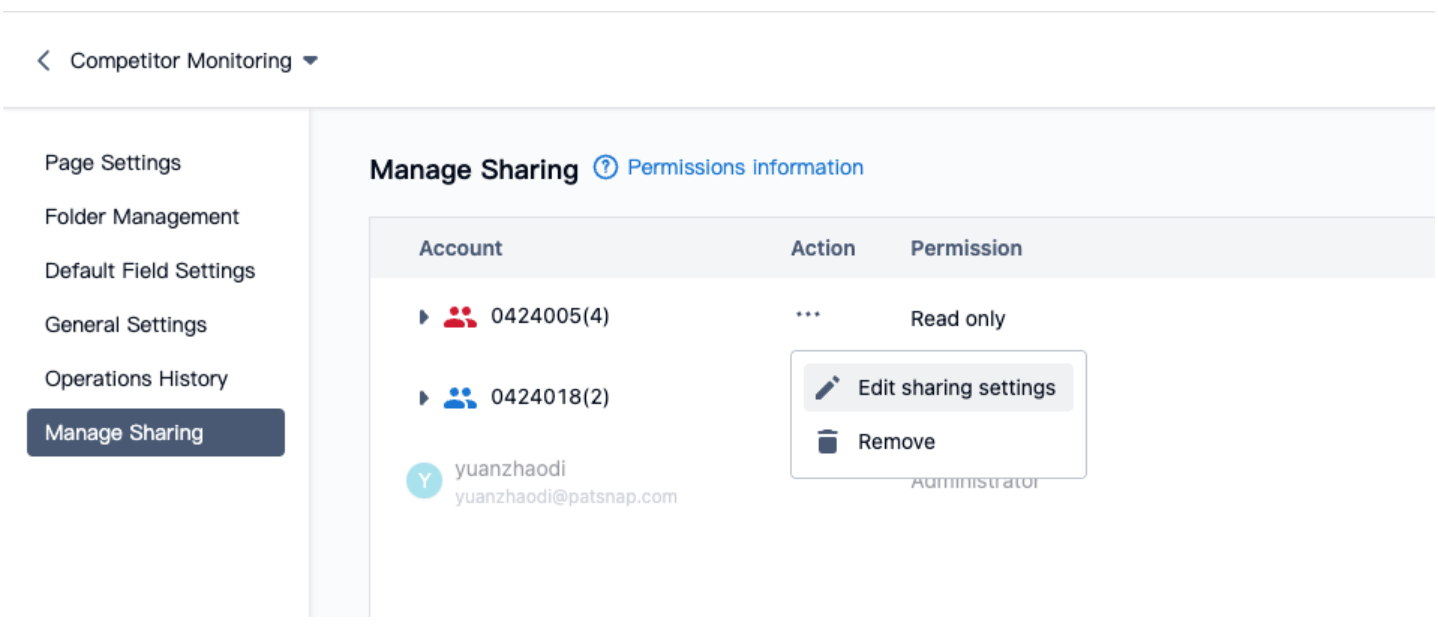
Task: Open Folder Management in the sidebar
Action: tap(142, 217)
